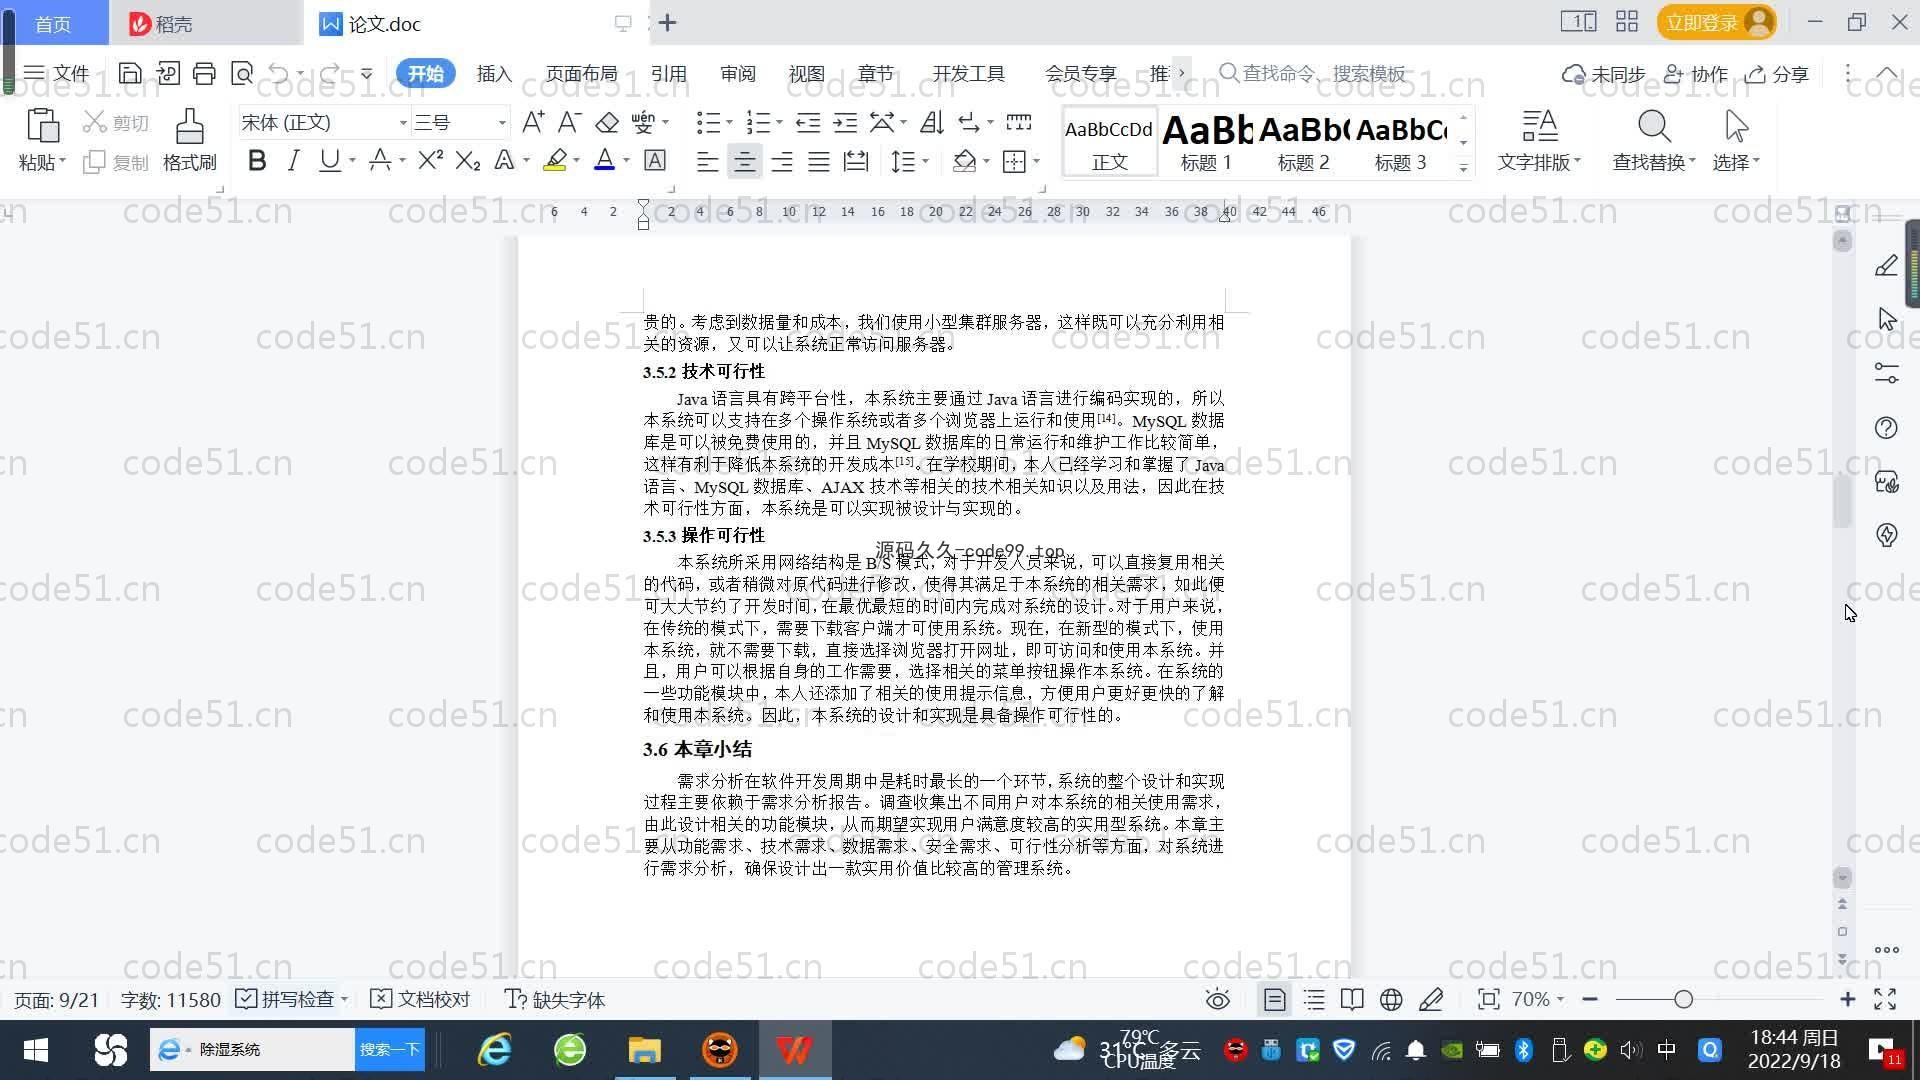This screenshot has width=1920, height=1080.
Task: Click the Clear Formatting eraser icon
Action: pos(606,122)
